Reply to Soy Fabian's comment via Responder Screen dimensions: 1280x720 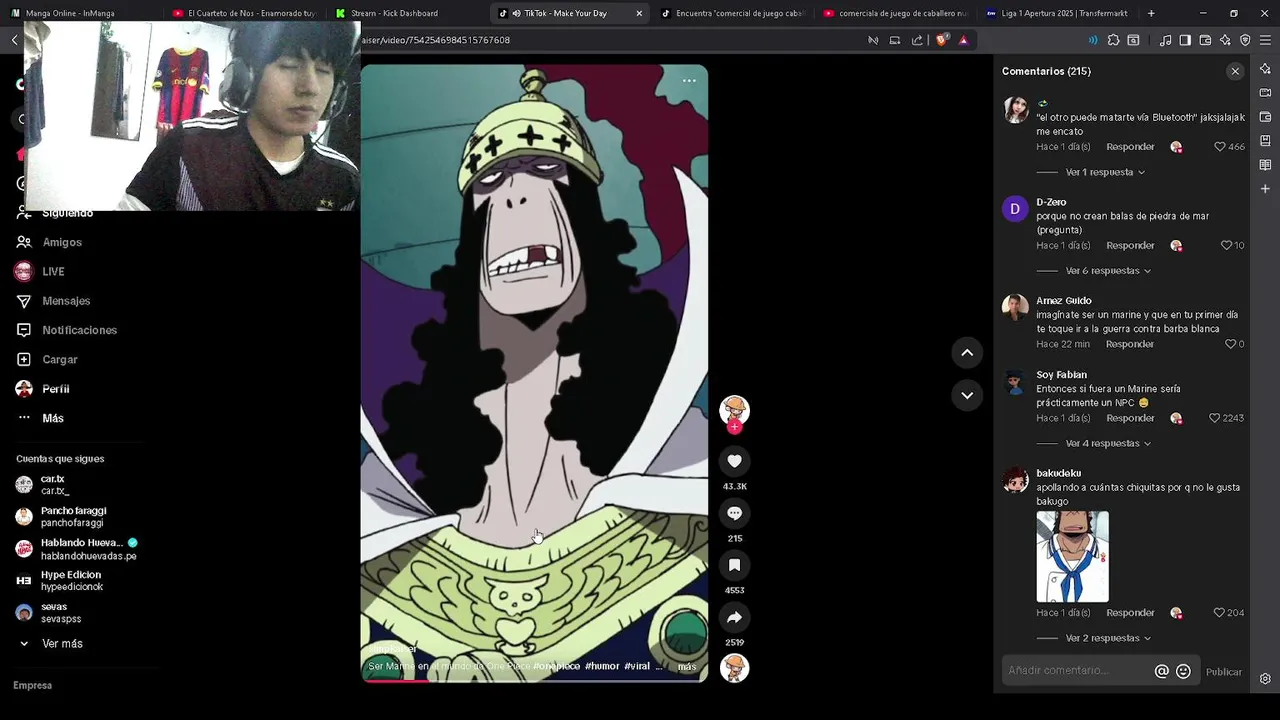point(1130,418)
